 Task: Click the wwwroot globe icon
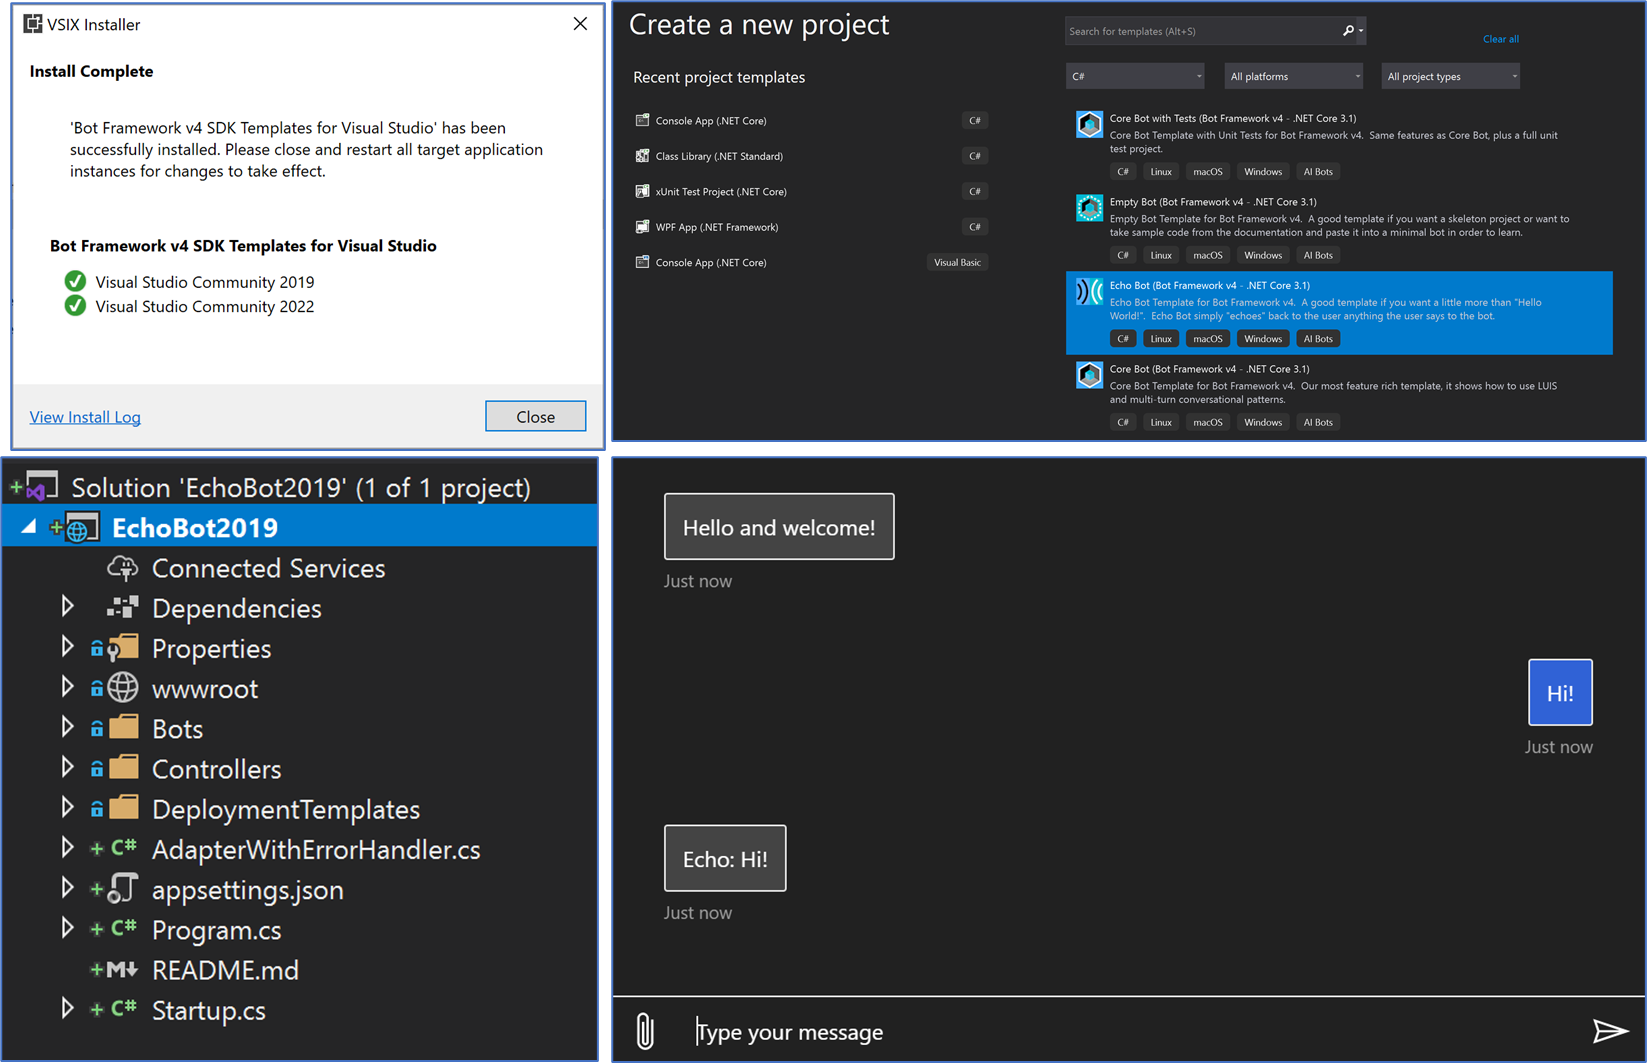pyautogui.click(x=121, y=687)
